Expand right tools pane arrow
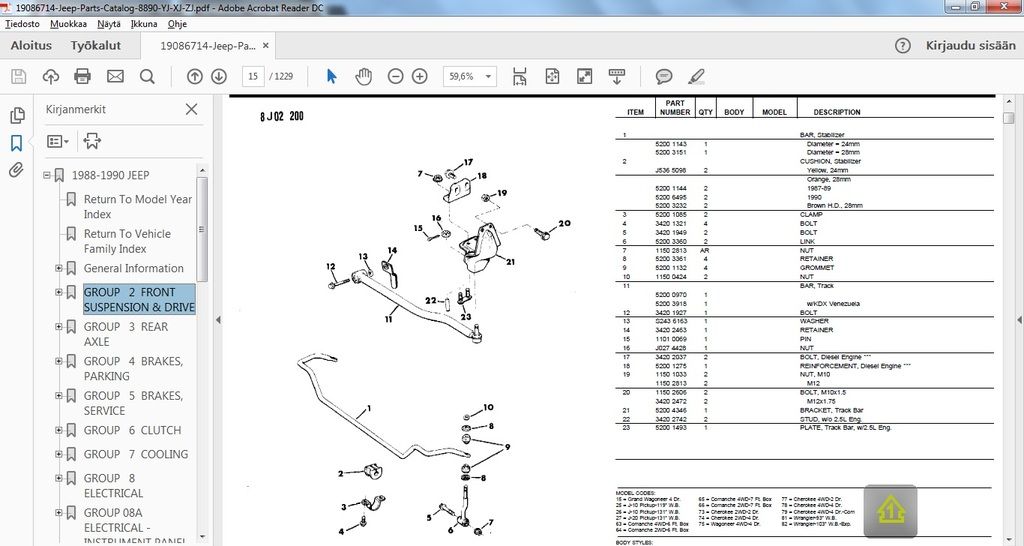This screenshot has width=1024, height=546. click(x=1019, y=320)
